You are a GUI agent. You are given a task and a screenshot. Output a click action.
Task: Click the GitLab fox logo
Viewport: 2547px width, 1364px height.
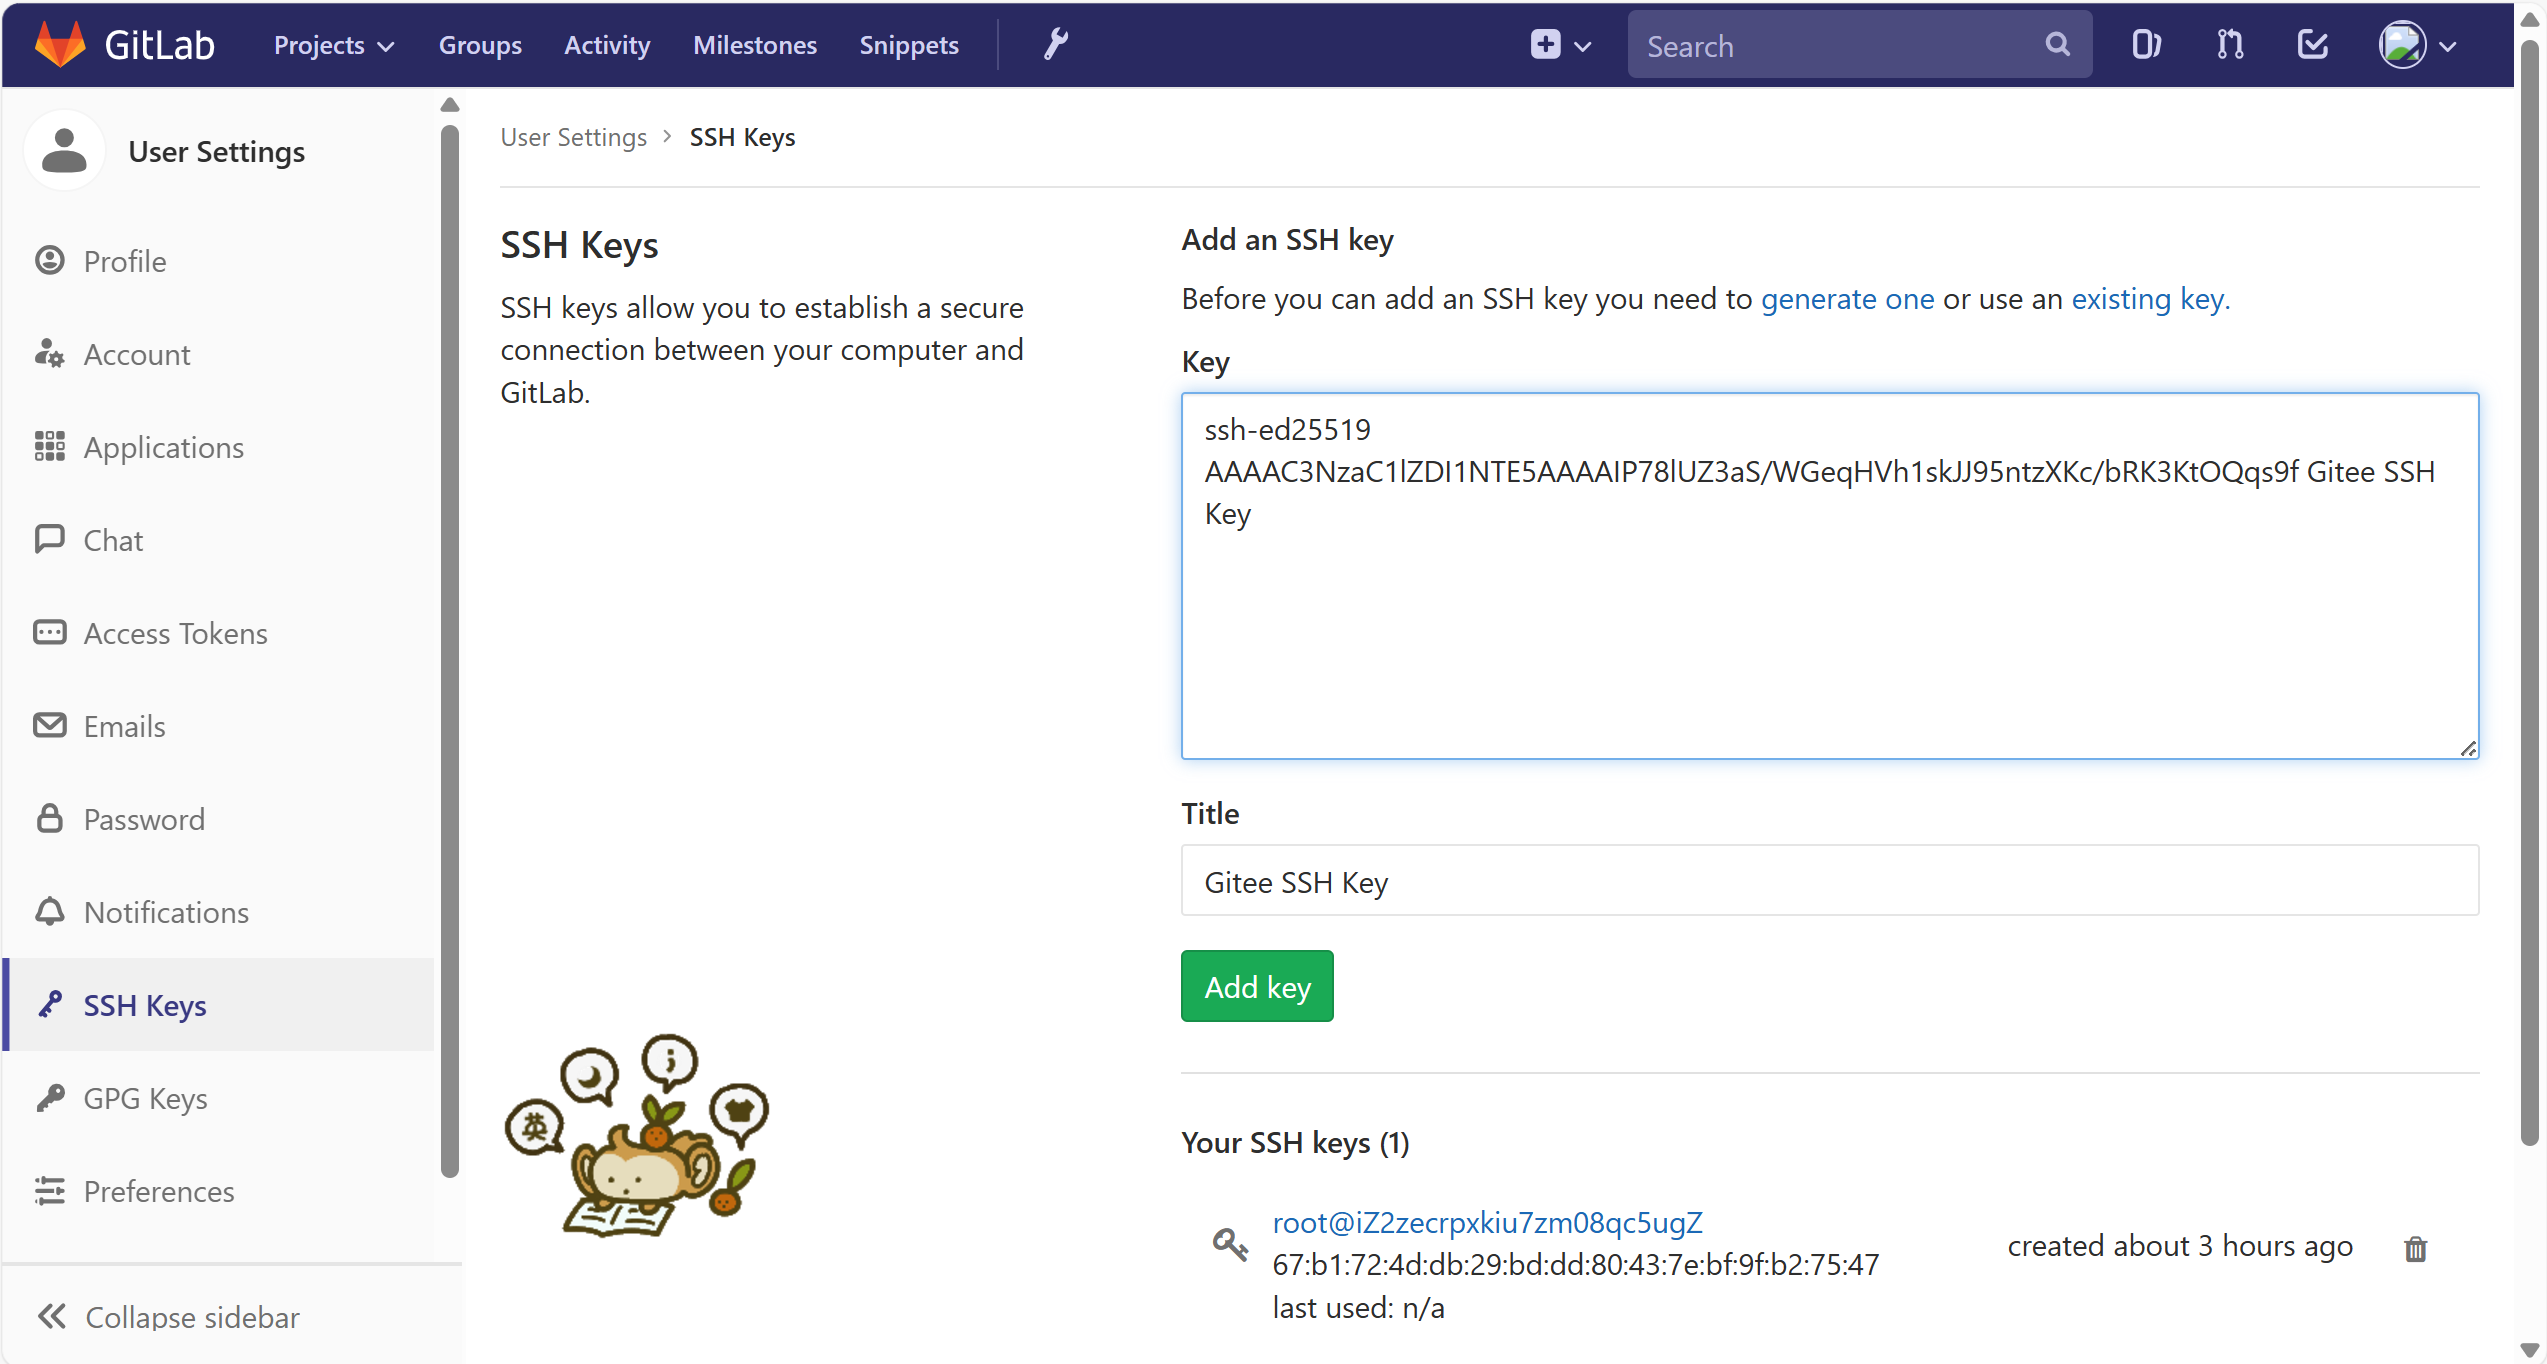tap(60, 44)
